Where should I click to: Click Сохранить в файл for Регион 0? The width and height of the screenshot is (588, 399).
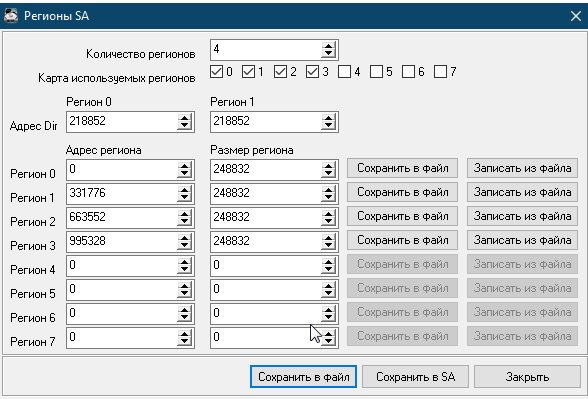coord(402,168)
